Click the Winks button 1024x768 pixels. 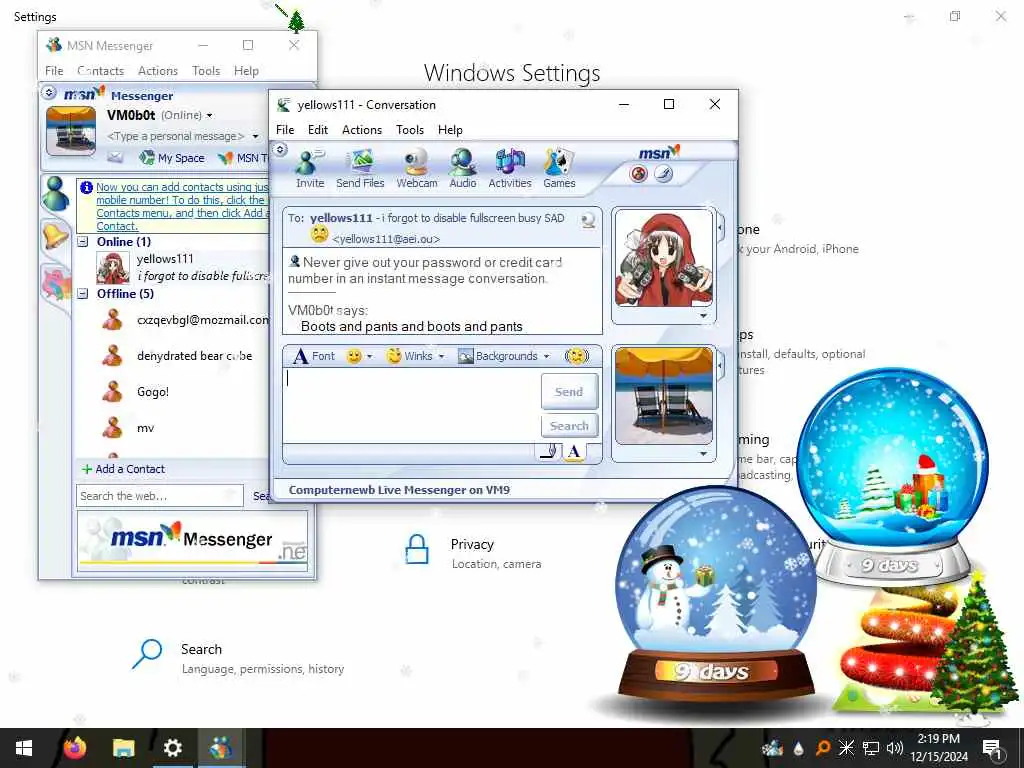click(x=409, y=356)
